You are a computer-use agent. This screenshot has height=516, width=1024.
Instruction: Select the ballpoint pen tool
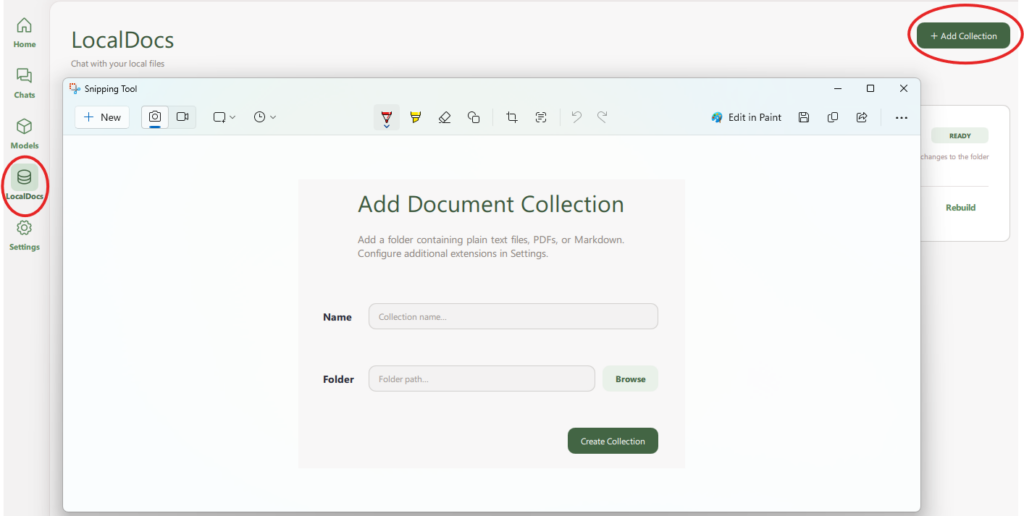(387, 117)
